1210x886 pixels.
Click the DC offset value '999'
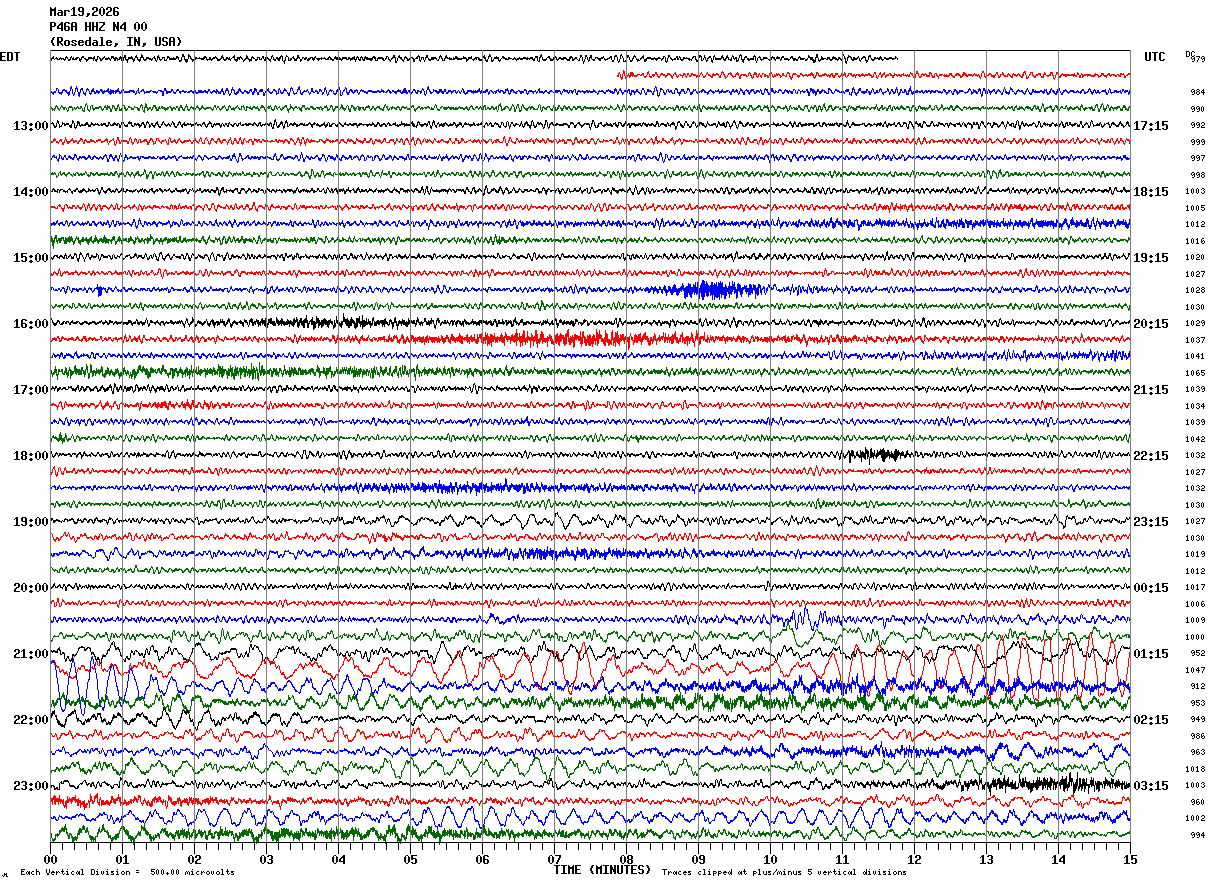tap(1197, 142)
